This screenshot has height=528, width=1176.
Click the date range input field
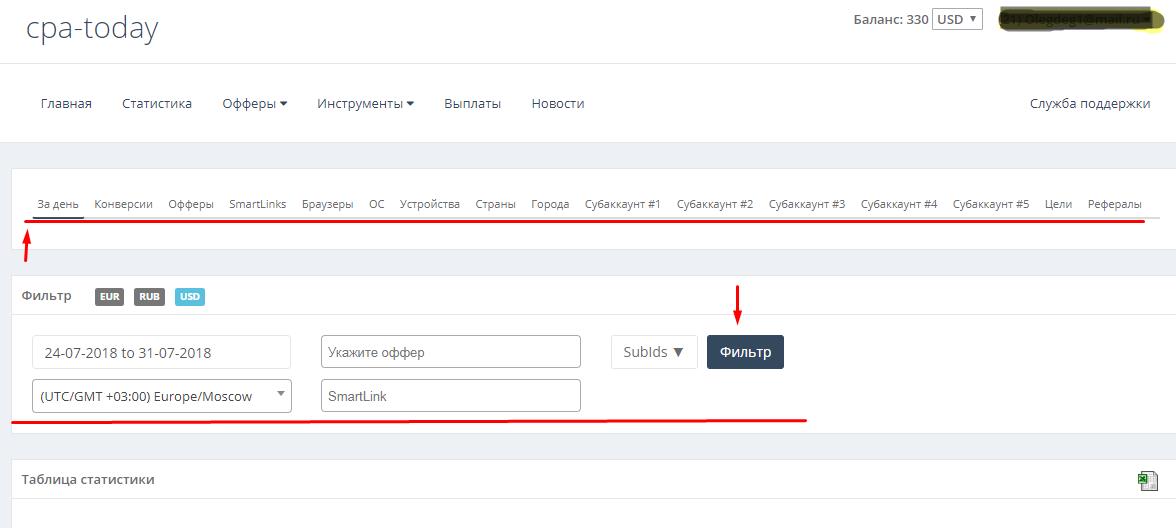click(161, 352)
